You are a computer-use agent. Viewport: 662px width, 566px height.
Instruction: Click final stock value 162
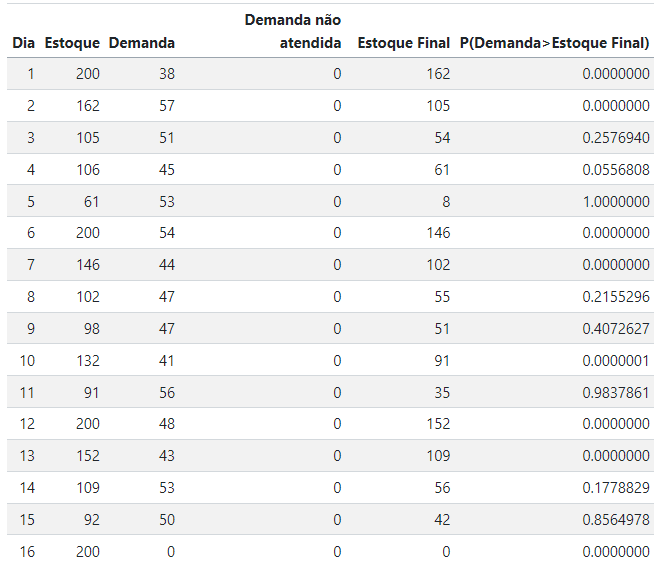[x=438, y=74]
